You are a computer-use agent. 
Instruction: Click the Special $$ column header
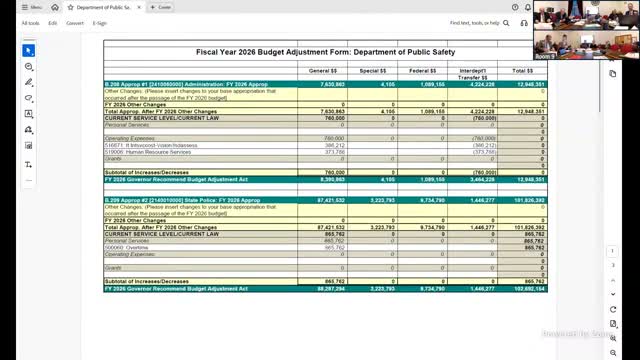click(373, 71)
